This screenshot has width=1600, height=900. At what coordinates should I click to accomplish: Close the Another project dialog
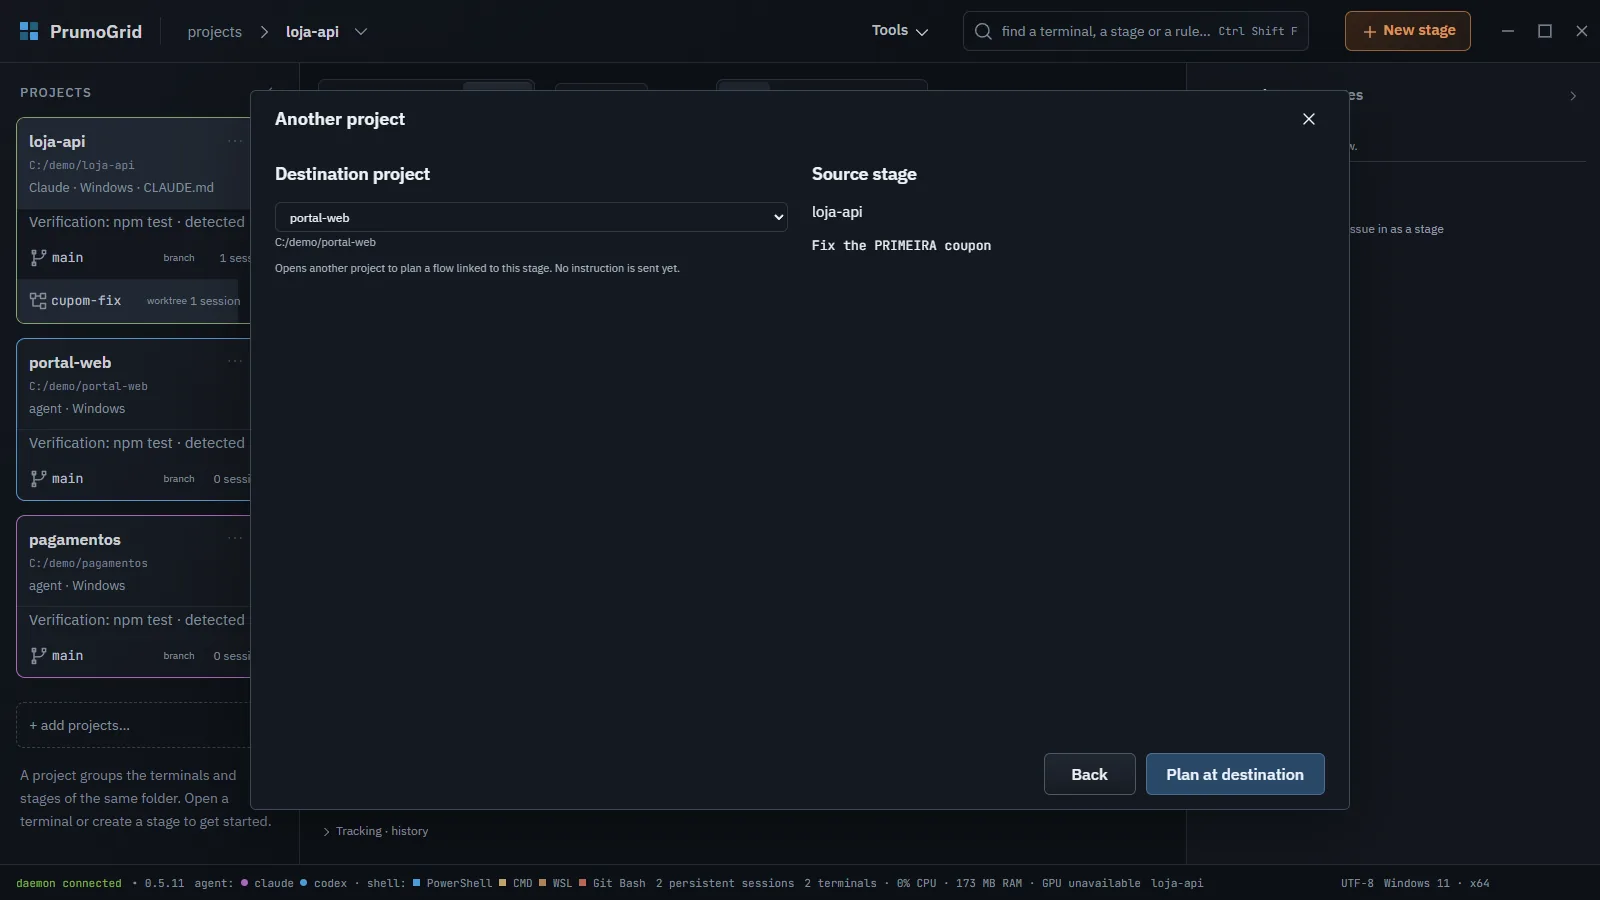point(1308,119)
